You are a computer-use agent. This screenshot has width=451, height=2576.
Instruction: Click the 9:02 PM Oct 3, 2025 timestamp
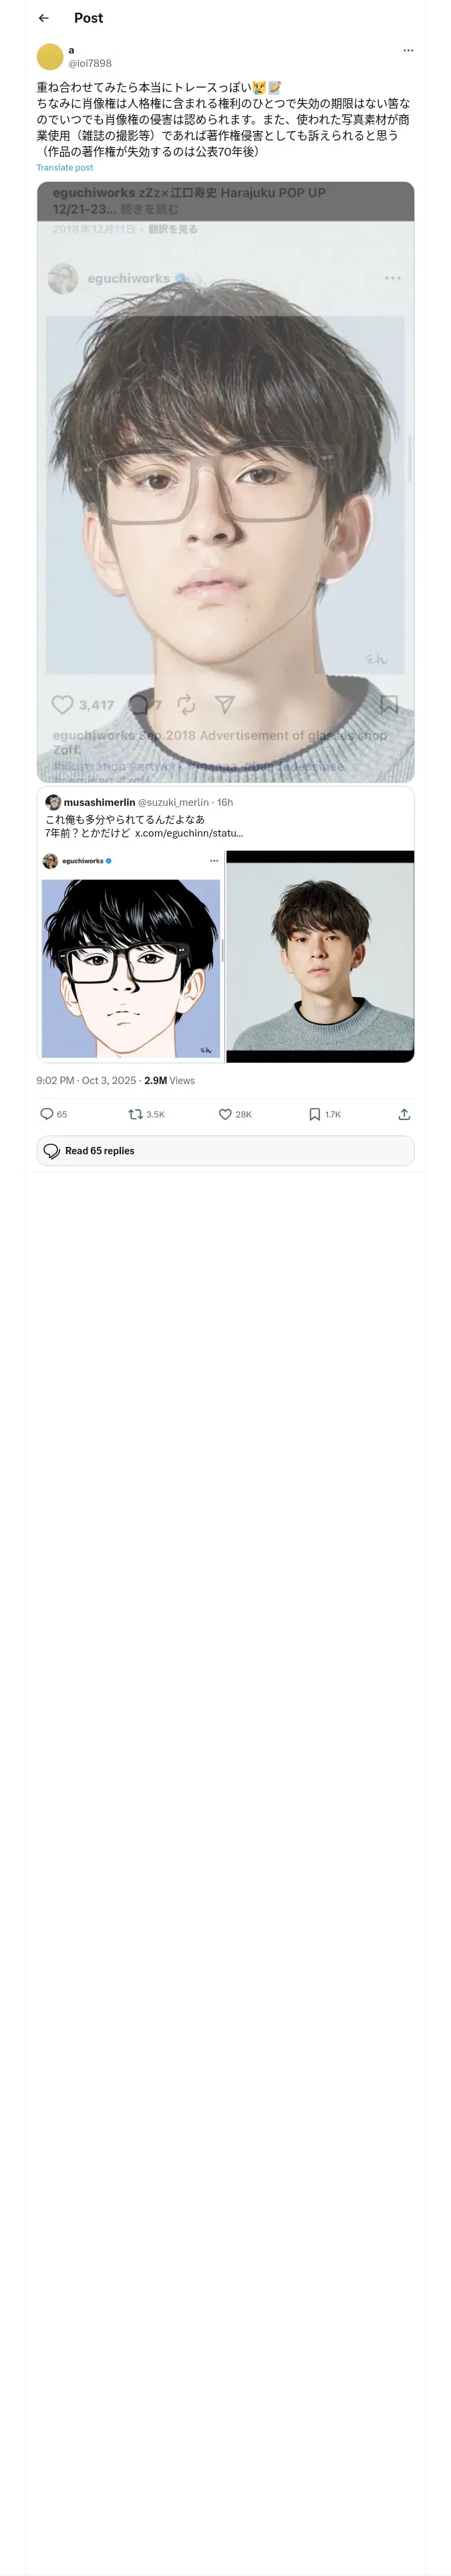click(x=85, y=1080)
